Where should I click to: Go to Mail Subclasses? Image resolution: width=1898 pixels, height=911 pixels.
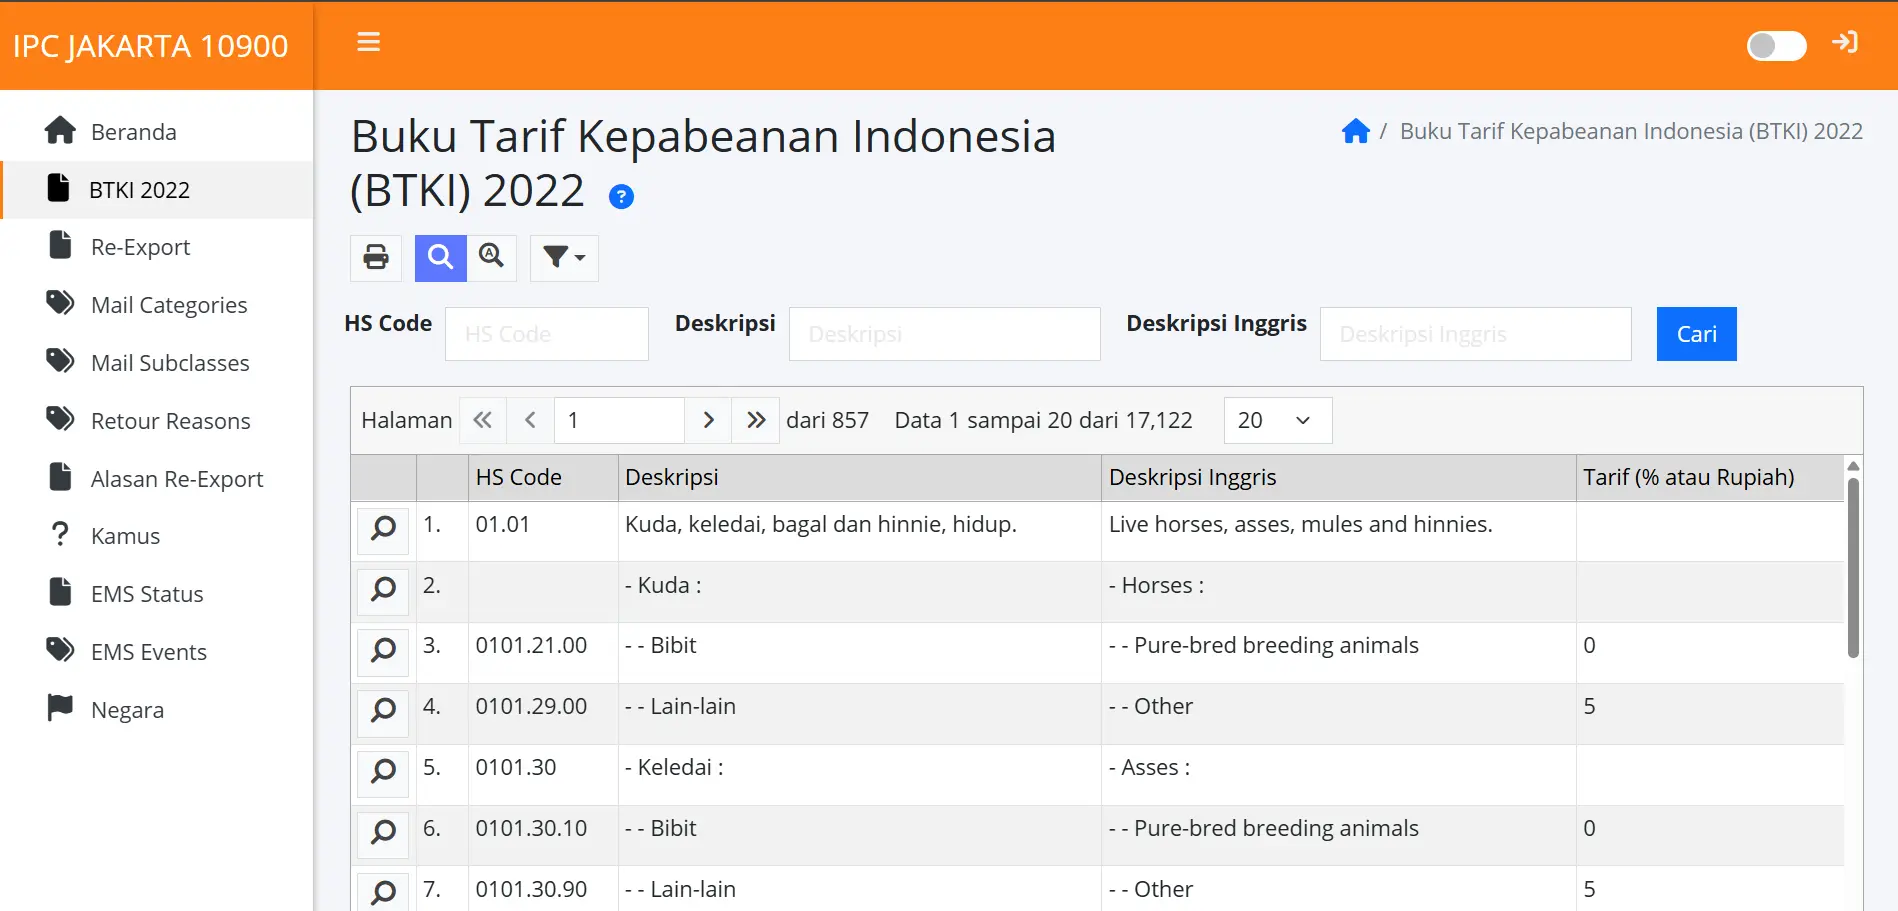pyautogui.click(x=157, y=363)
